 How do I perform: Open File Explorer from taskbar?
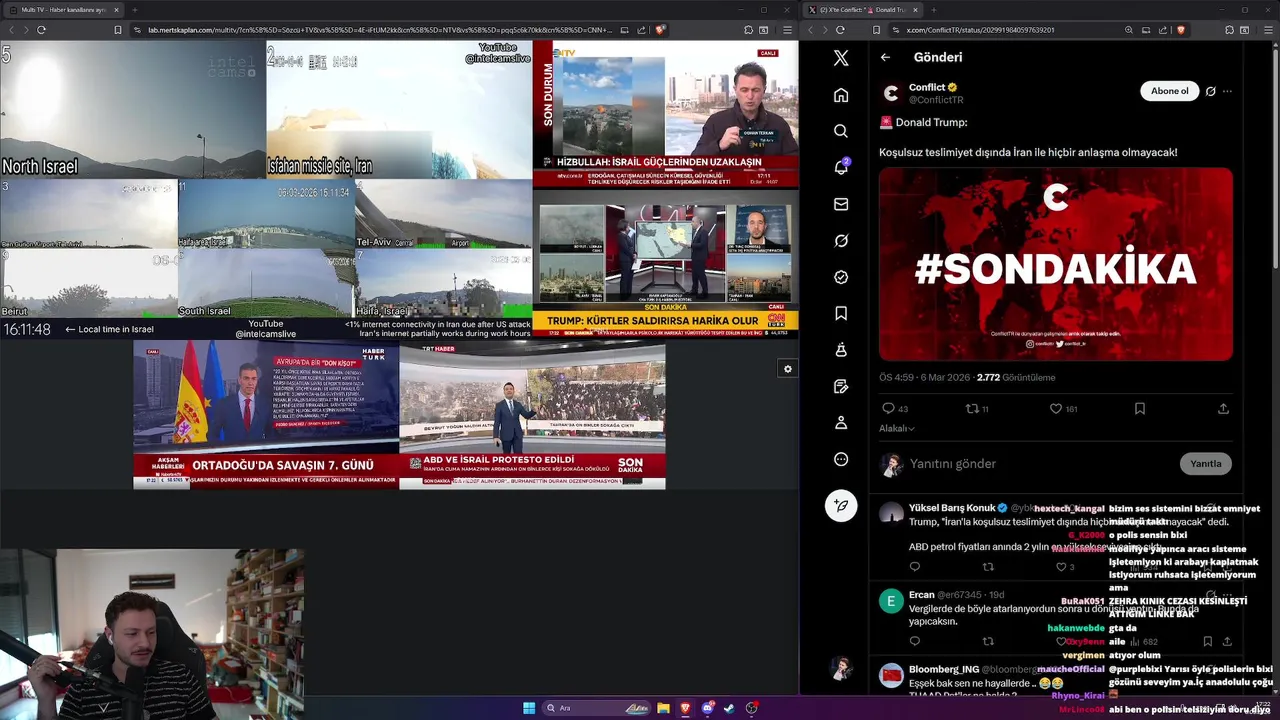click(663, 708)
